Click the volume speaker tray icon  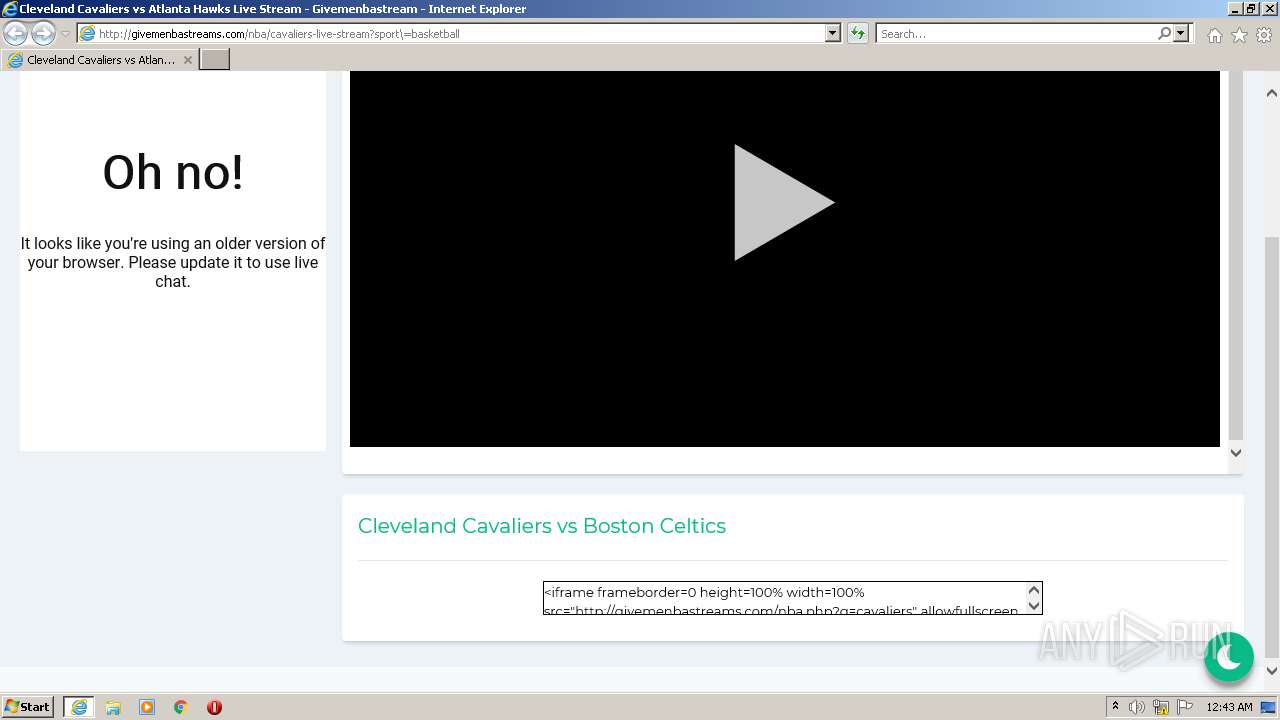point(1137,707)
